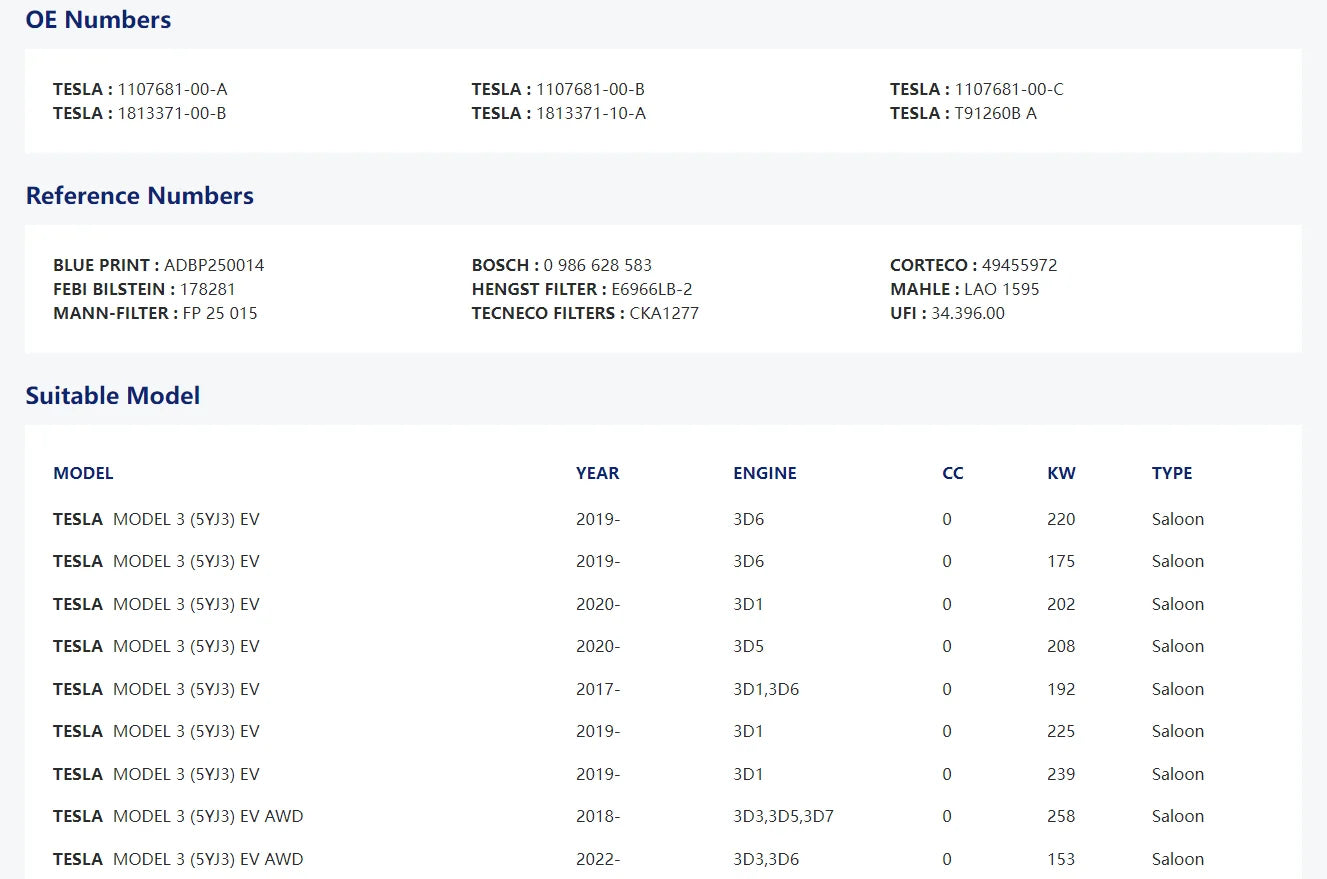Pick MANN-FILTER reference FP 25 015
Viewport: 1327px width, 879px height.
(x=220, y=313)
